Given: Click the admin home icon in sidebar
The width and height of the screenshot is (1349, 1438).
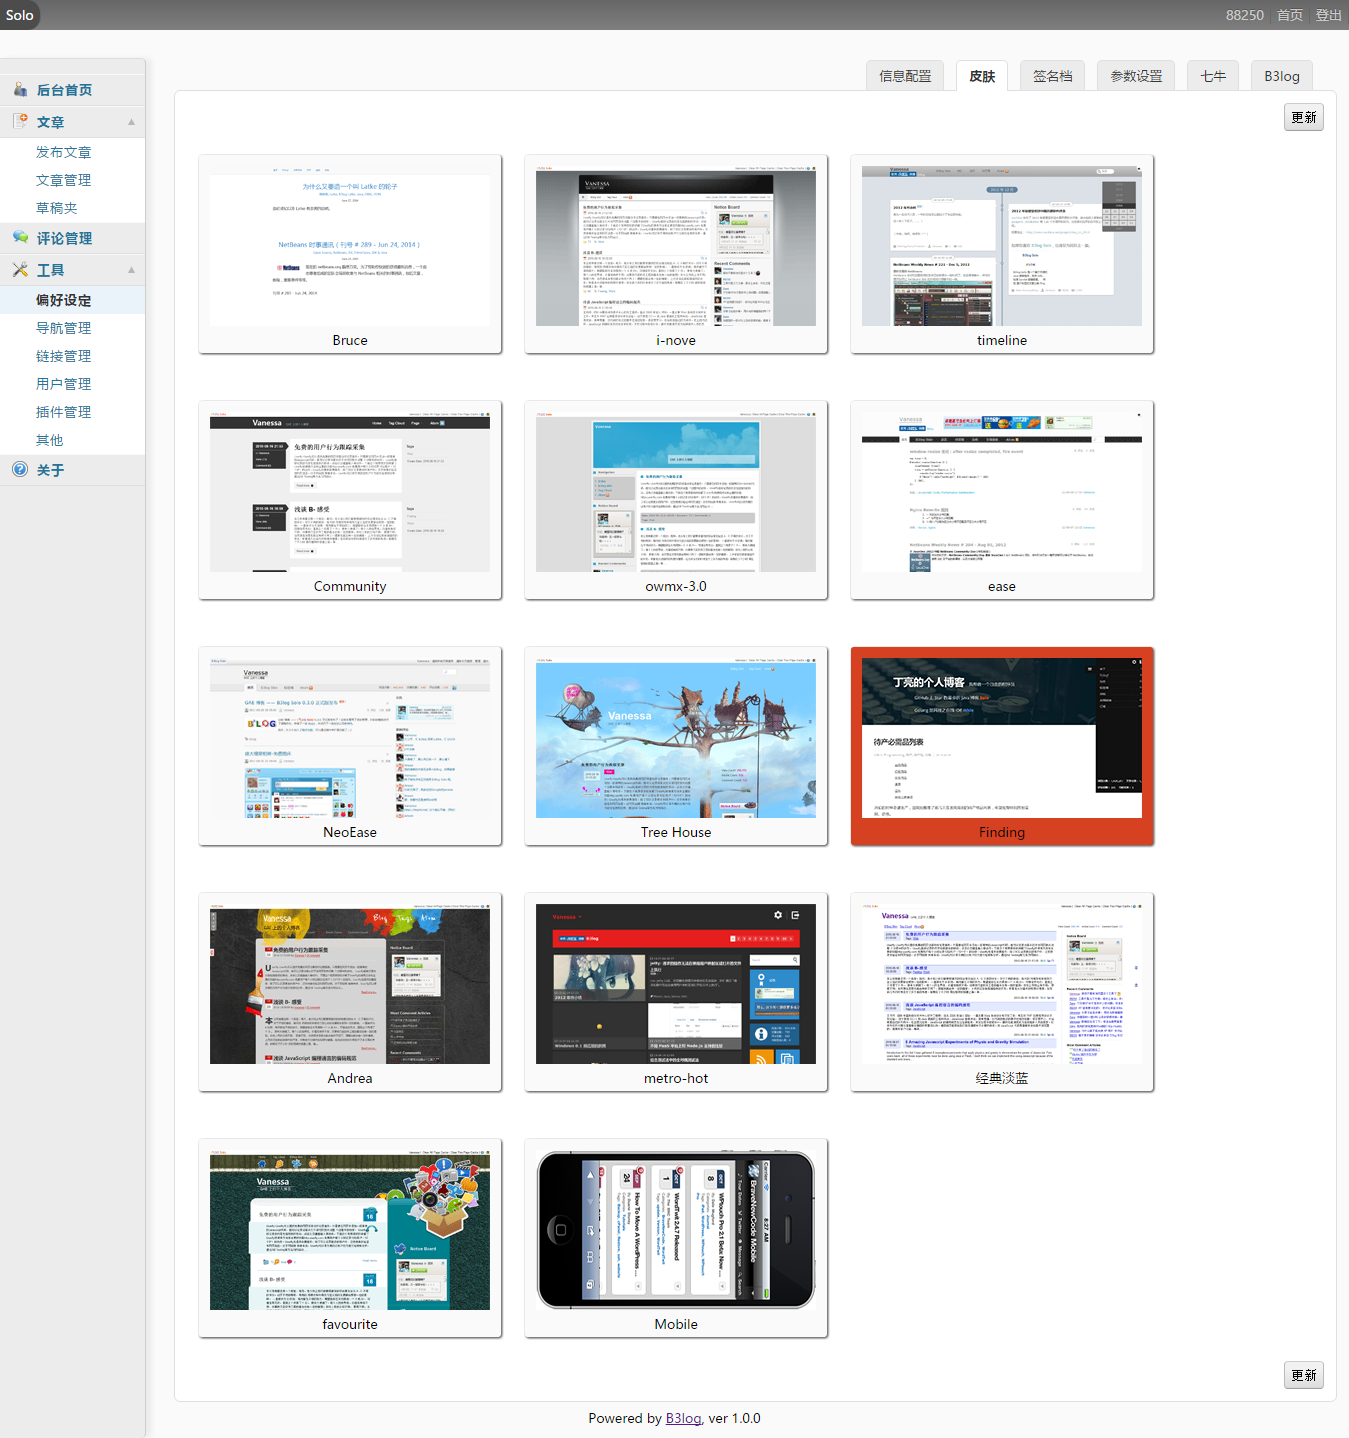Looking at the screenshot, I should (x=20, y=90).
